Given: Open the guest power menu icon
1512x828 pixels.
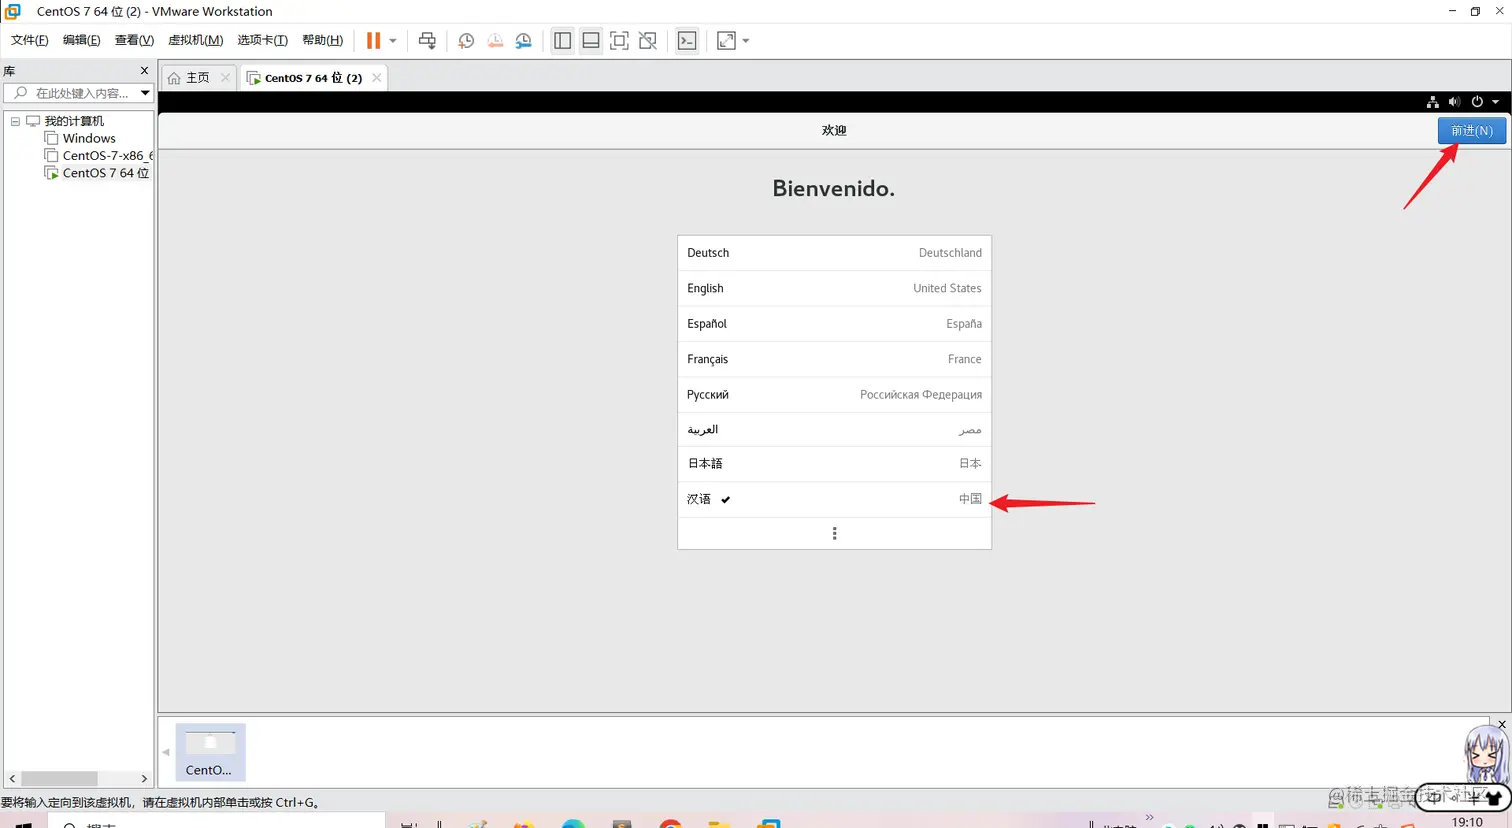Looking at the screenshot, I should click(x=1477, y=102).
